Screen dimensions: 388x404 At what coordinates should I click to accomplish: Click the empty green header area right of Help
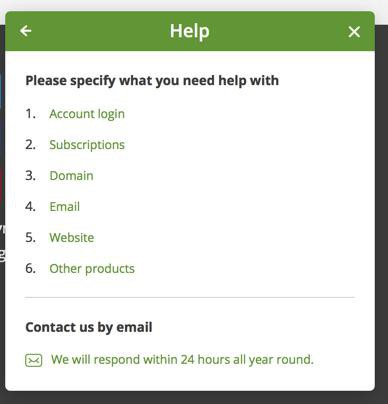tap(278, 31)
